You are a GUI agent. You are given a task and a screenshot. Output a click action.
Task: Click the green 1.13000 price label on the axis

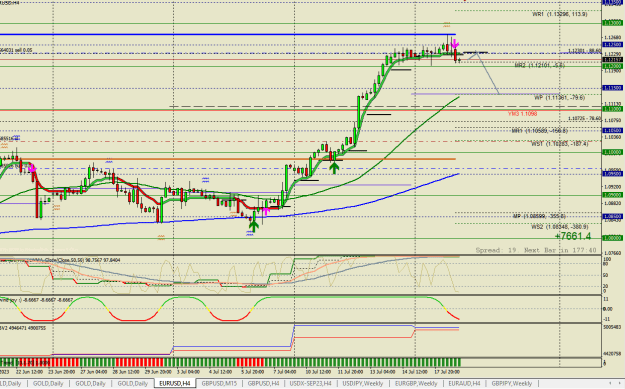[x=612, y=23]
